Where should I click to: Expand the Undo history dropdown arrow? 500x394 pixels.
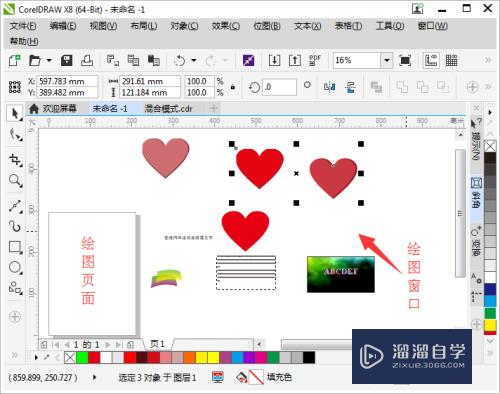pyautogui.click(x=194, y=60)
